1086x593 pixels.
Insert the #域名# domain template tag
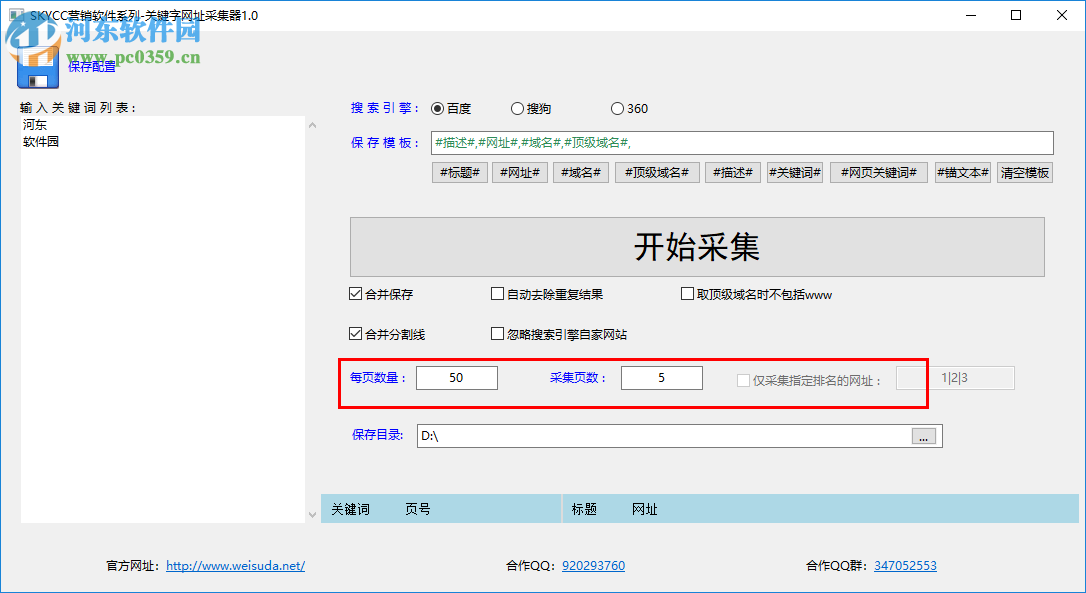(x=580, y=172)
